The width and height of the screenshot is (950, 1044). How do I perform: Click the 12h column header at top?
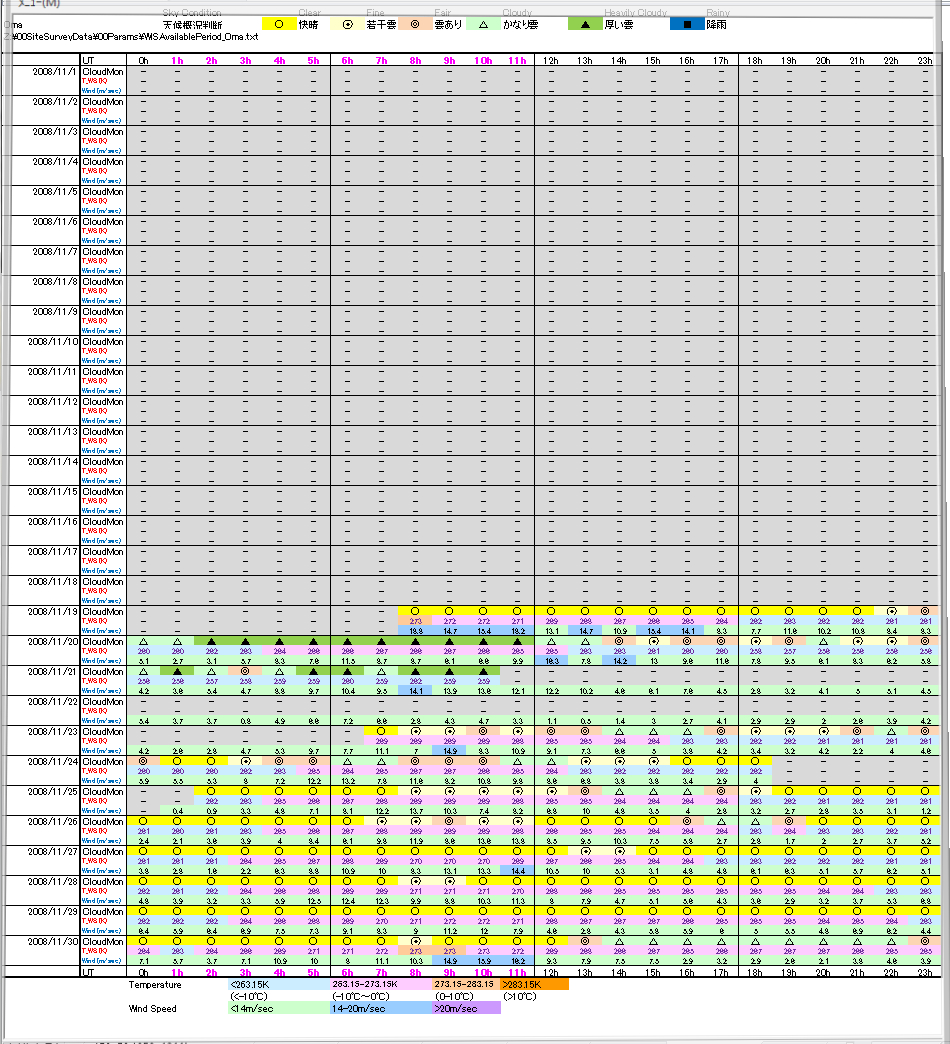click(550, 61)
